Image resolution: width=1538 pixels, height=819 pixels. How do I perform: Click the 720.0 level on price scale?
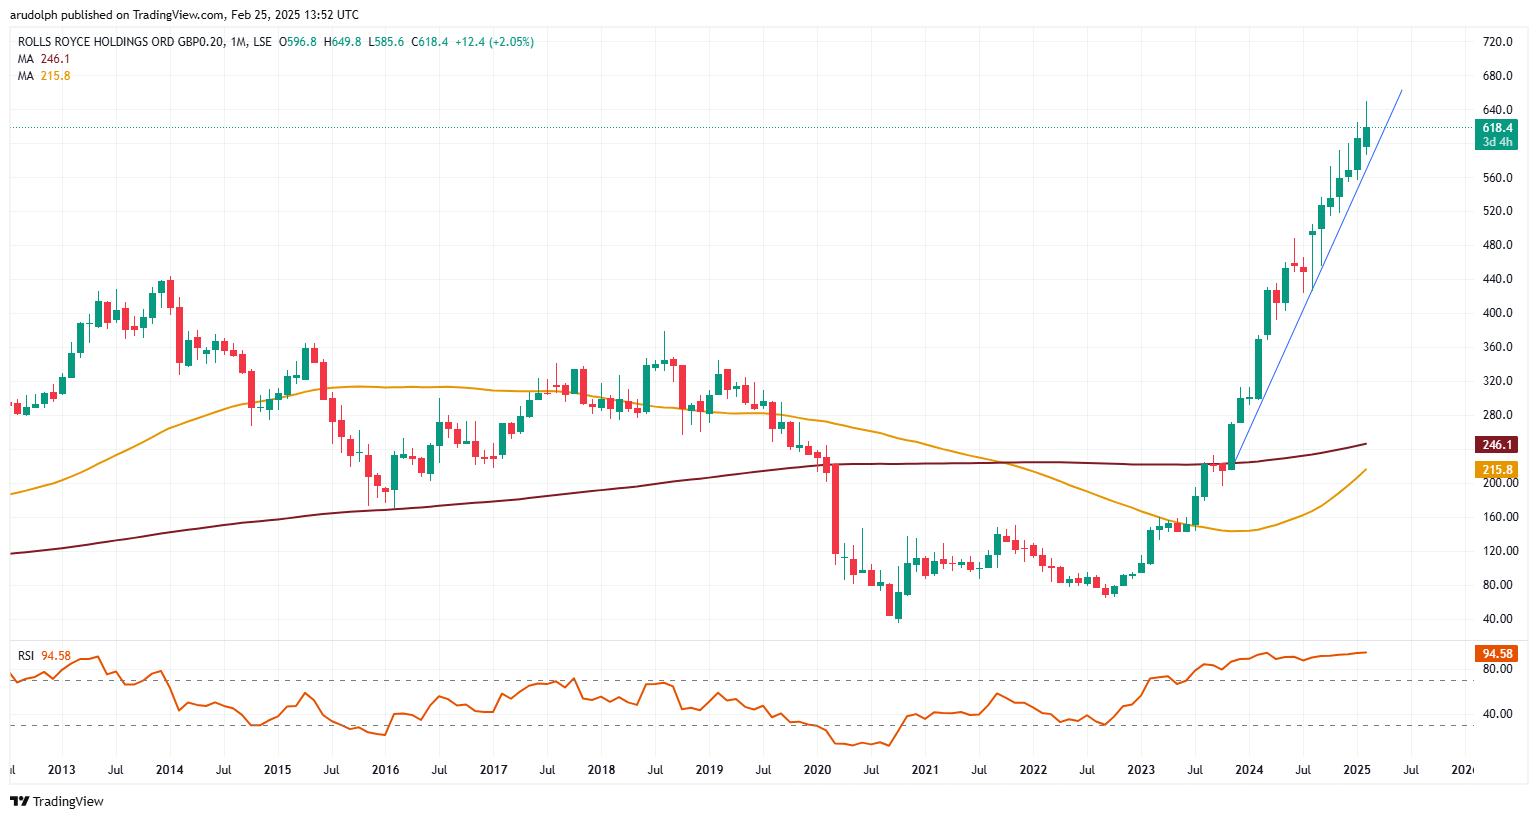click(x=1496, y=42)
